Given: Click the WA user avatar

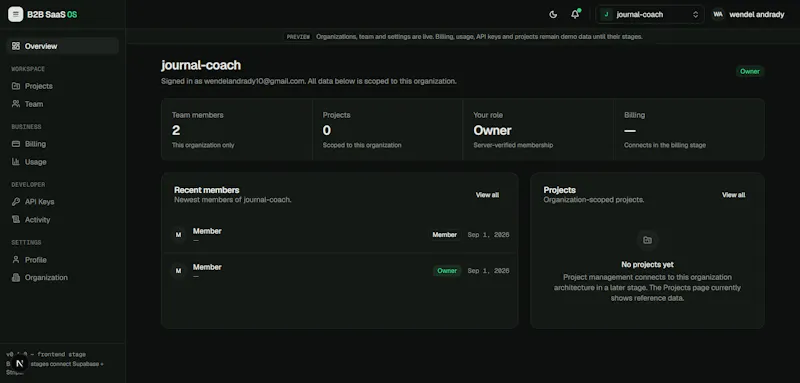Looking at the screenshot, I should [718, 14].
